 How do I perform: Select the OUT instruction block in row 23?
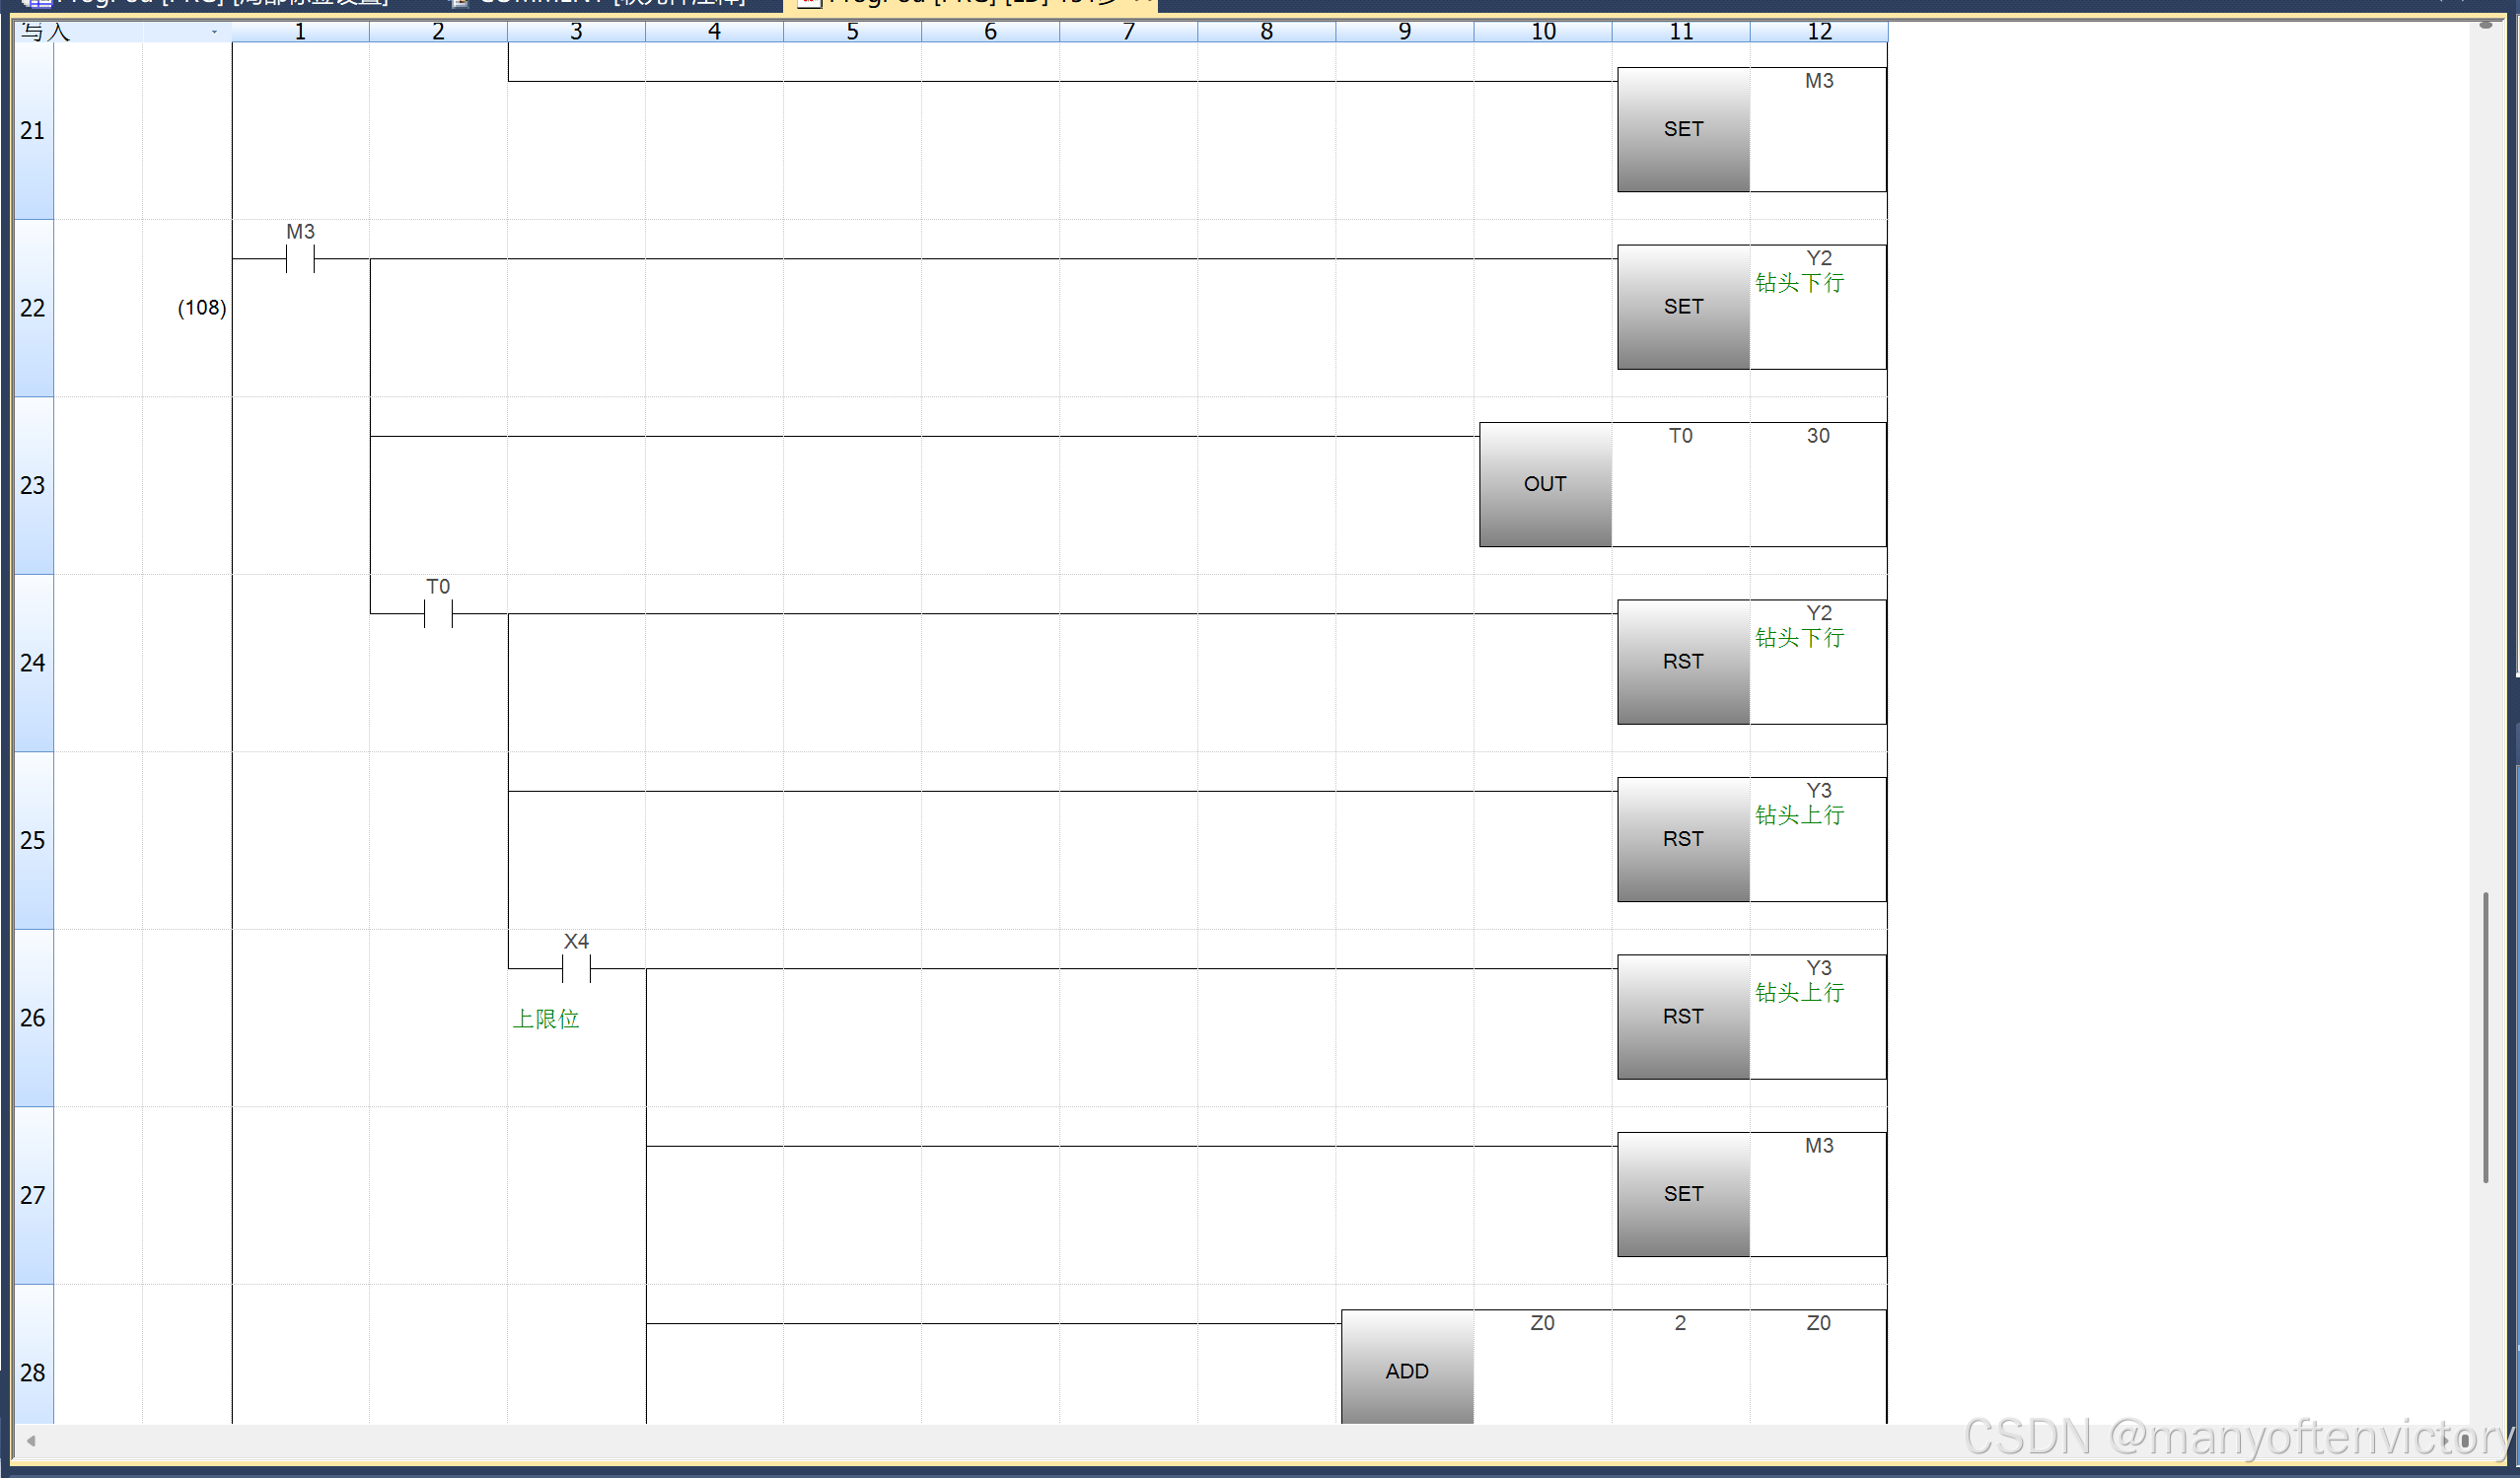coord(1545,484)
